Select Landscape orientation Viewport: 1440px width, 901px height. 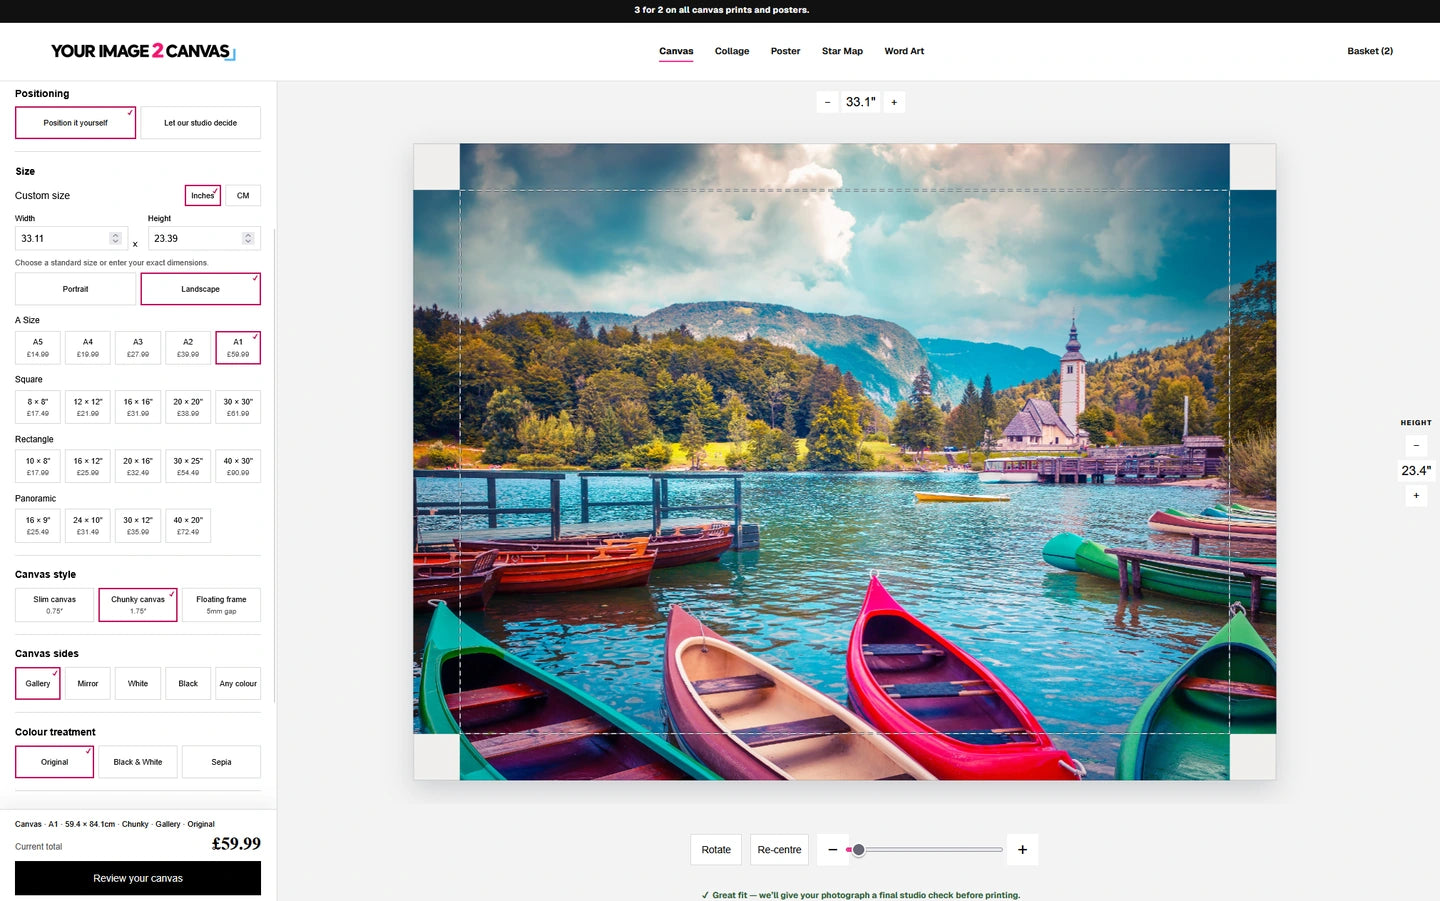200,289
